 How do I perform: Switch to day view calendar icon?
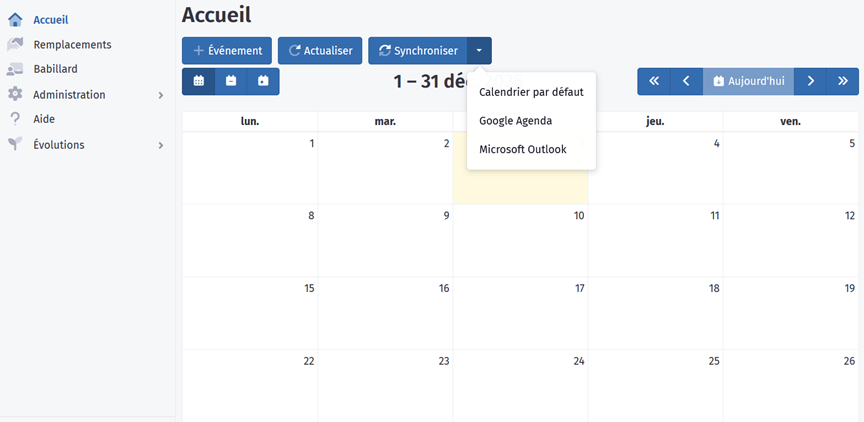click(x=263, y=81)
